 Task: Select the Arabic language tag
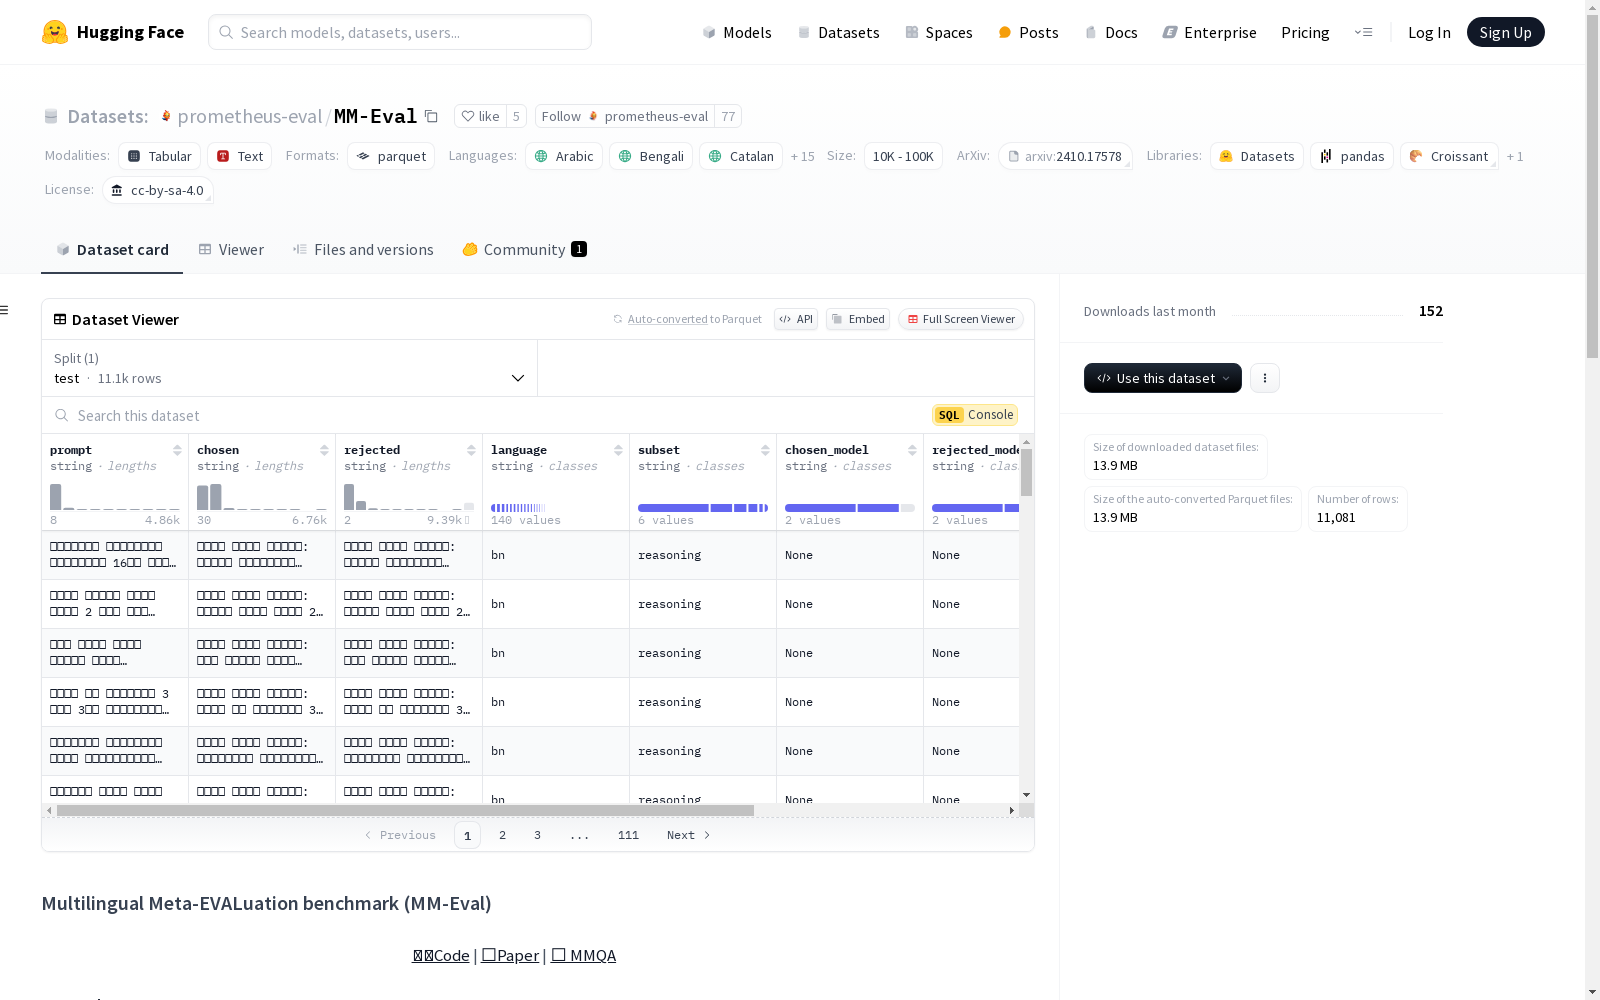point(564,156)
